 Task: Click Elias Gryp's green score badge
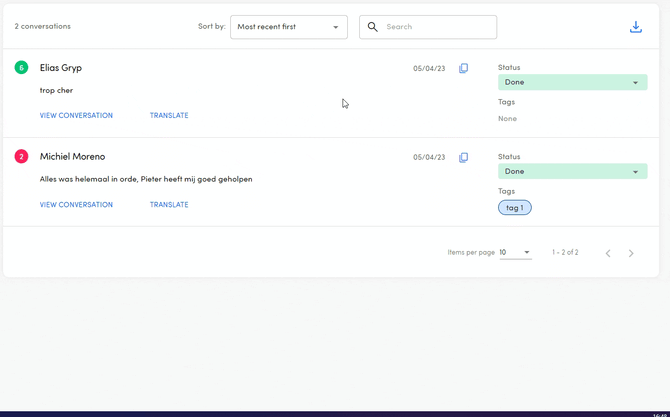21,68
